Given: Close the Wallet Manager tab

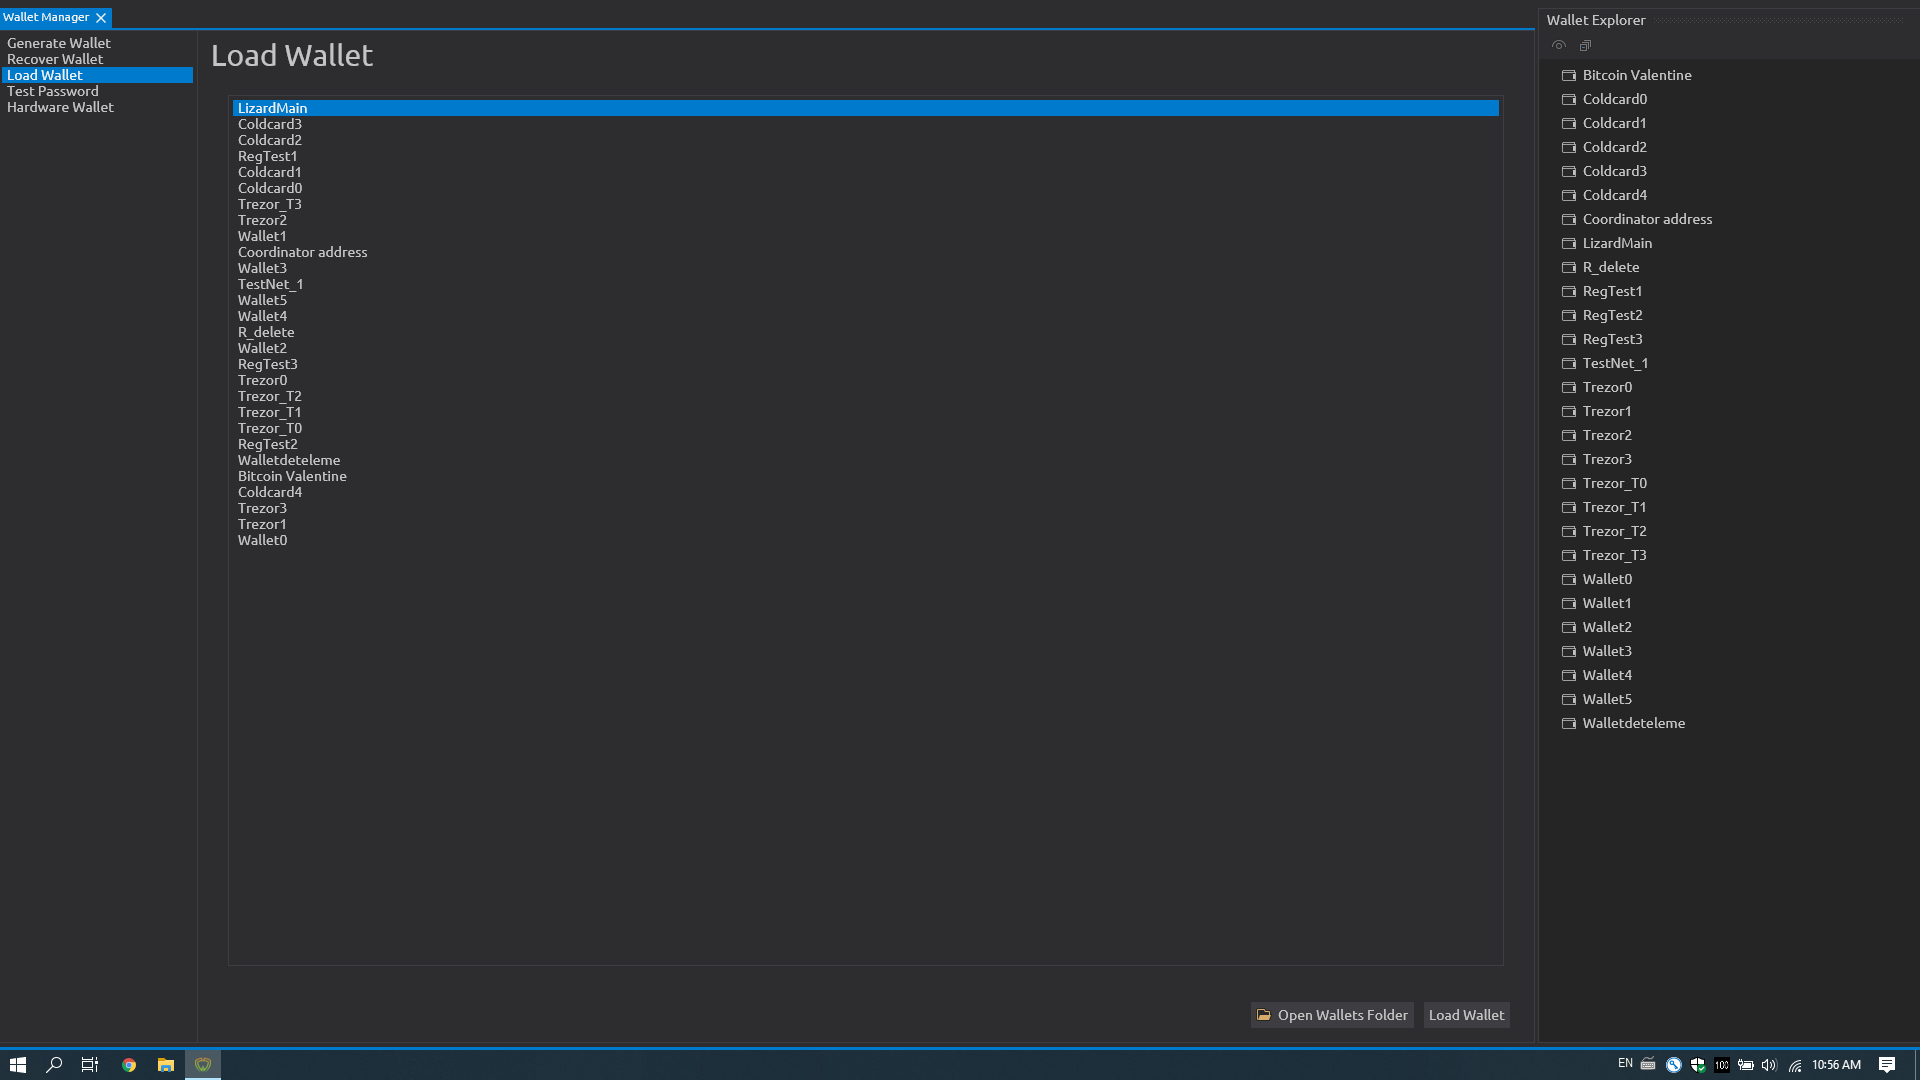Looking at the screenshot, I should (101, 18).
